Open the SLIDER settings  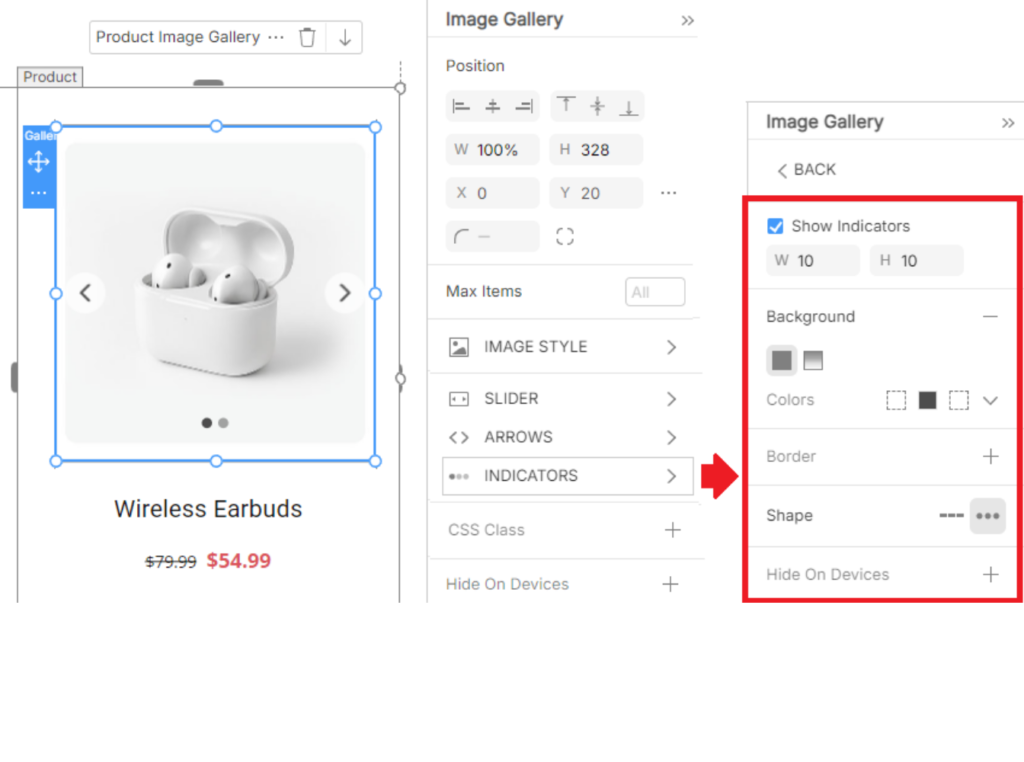(x=567, y=399)
